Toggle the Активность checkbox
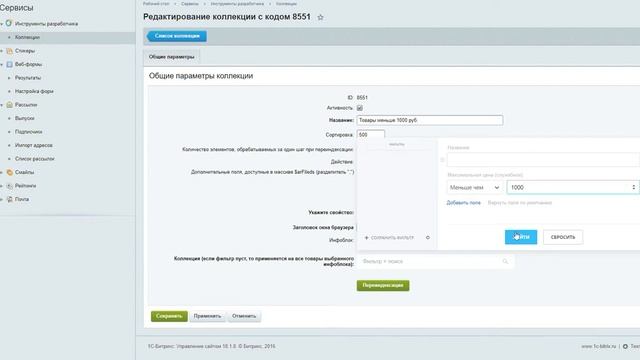 [360, 108]
